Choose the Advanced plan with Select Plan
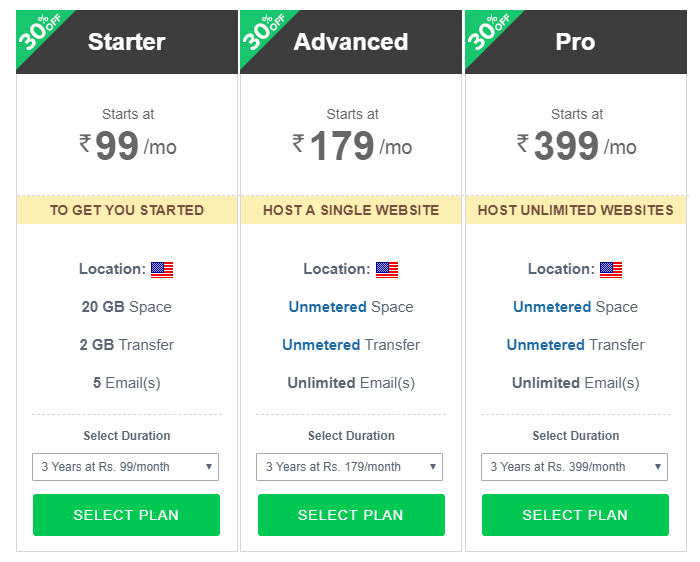Viewport: 700px width, 562px height. [x=351, y=515]
